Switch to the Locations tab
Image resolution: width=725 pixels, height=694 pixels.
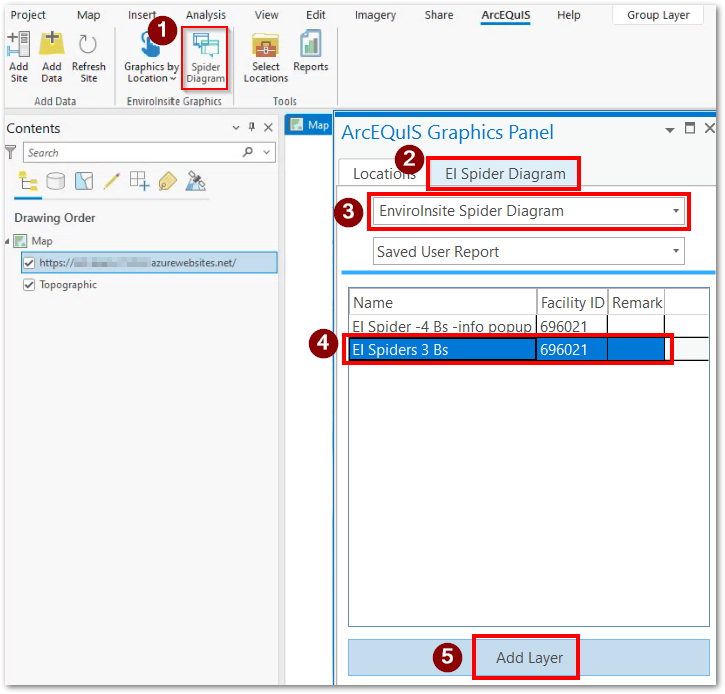[x=384, y=174]
